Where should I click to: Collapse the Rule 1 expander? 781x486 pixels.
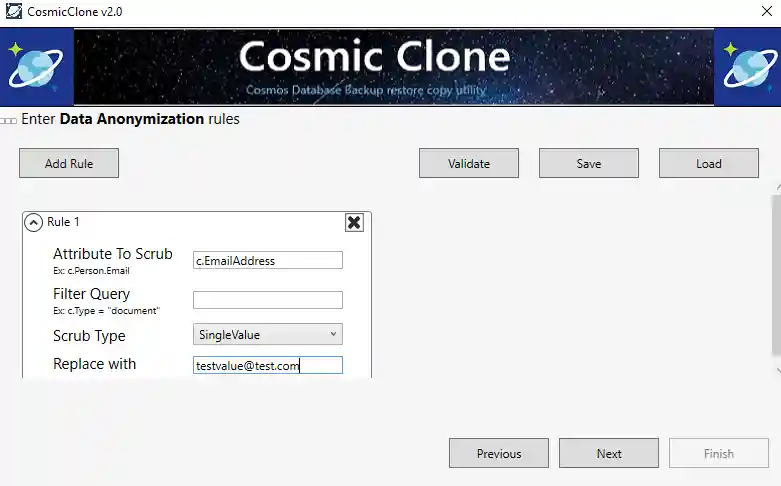(33, 223)
